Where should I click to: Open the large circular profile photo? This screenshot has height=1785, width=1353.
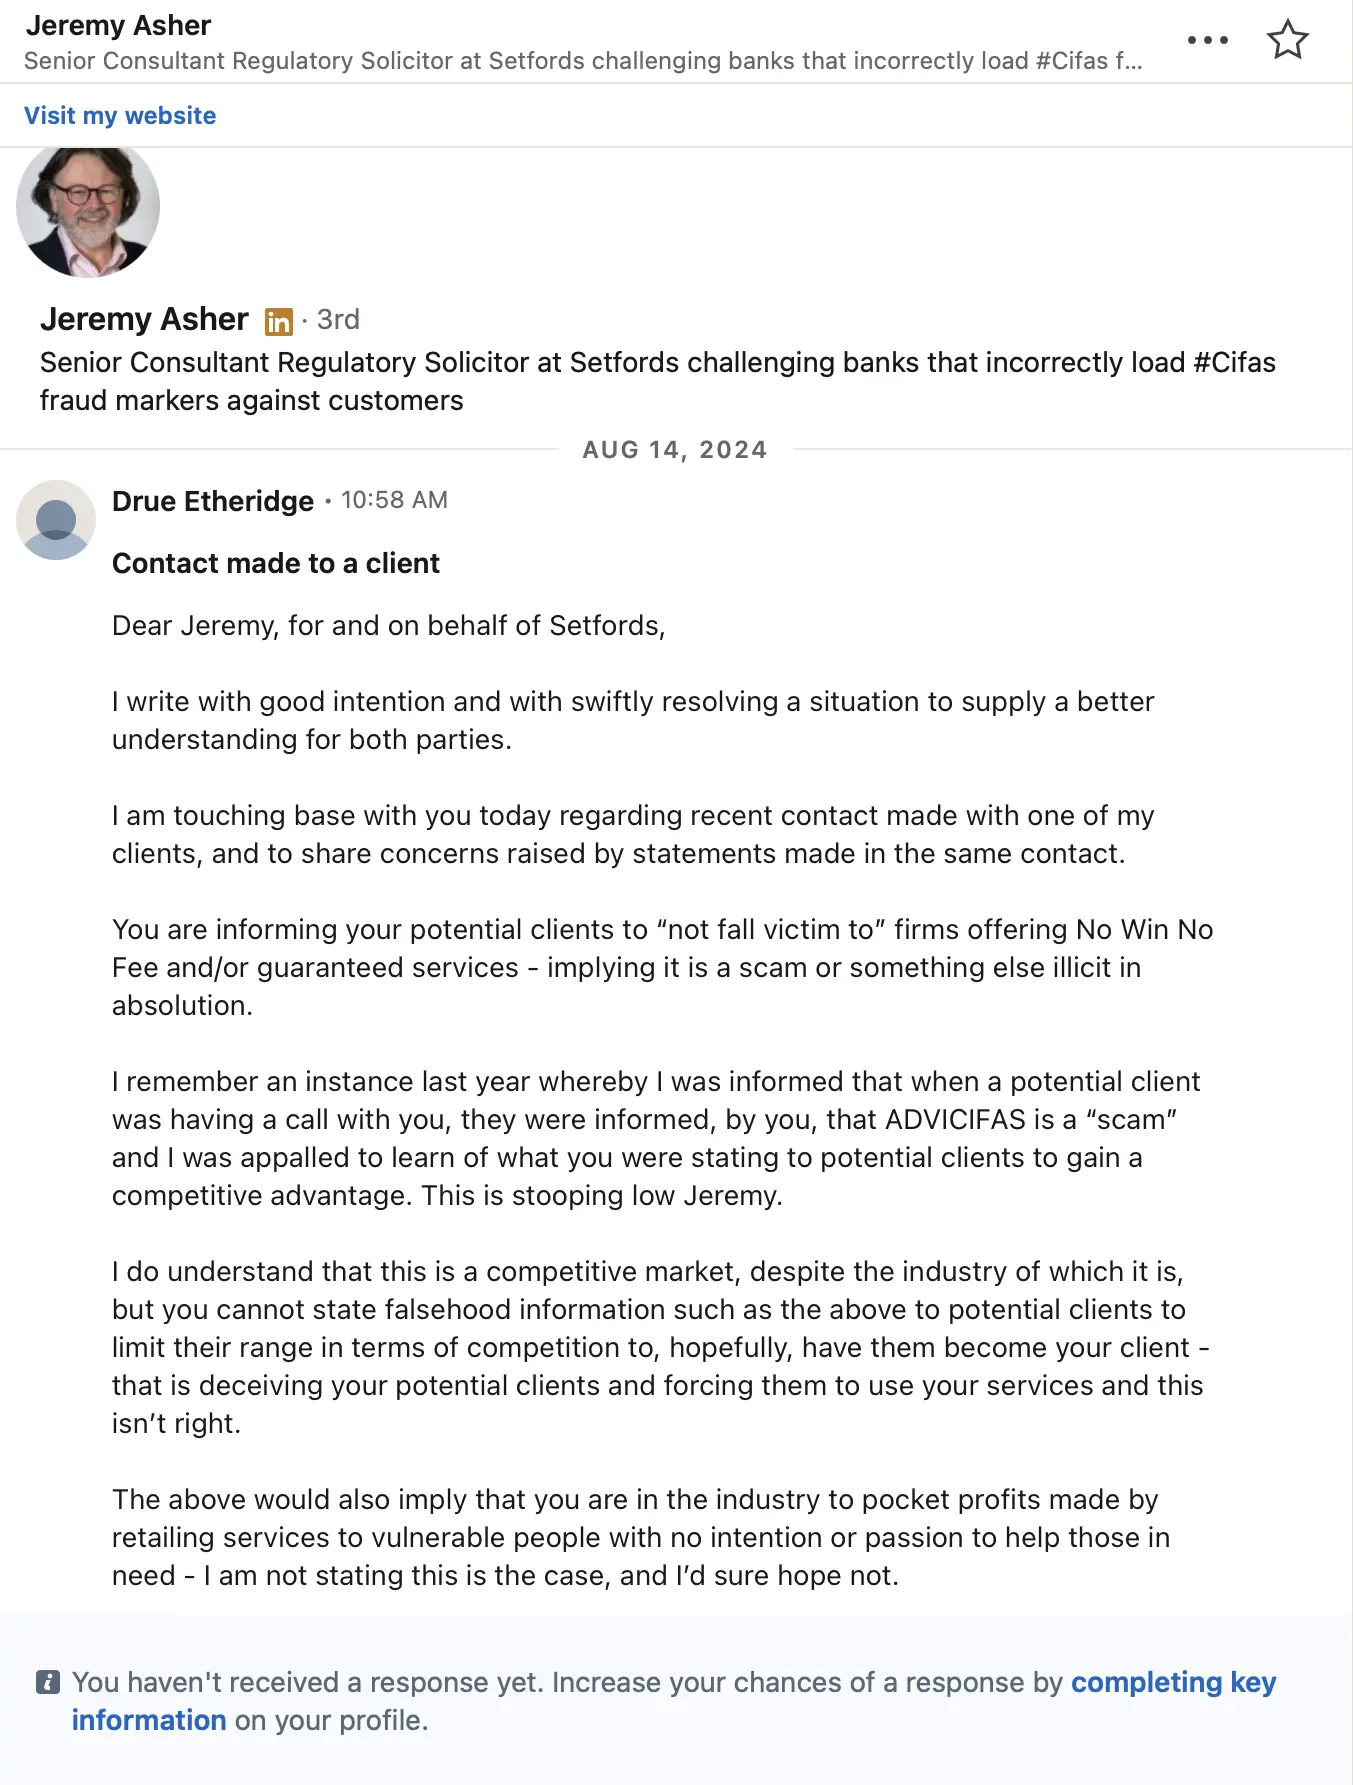point(88,209)
